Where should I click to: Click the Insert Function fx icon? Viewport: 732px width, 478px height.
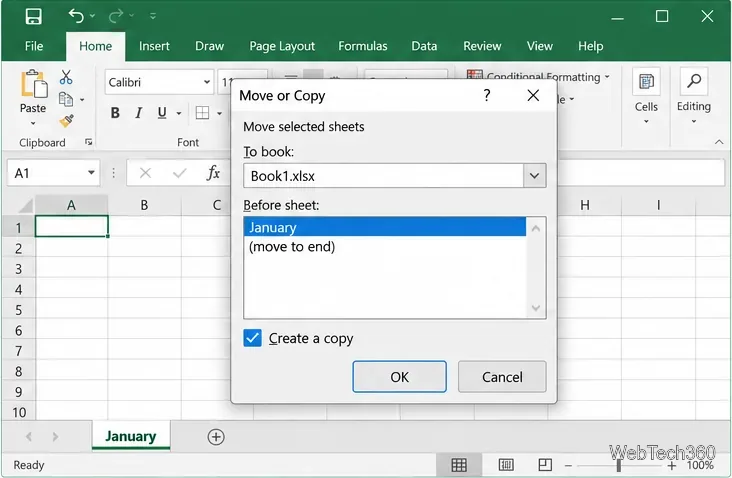213,173
